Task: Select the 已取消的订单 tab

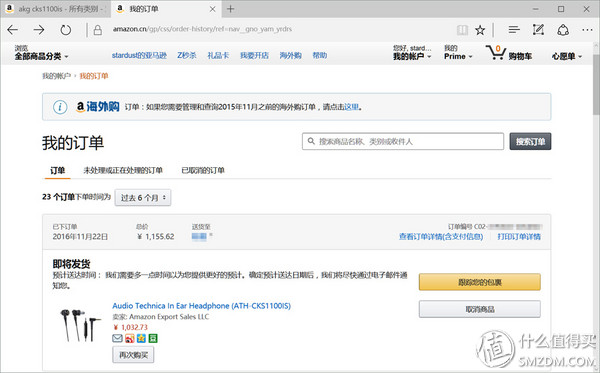Action: tap(203, 171)
